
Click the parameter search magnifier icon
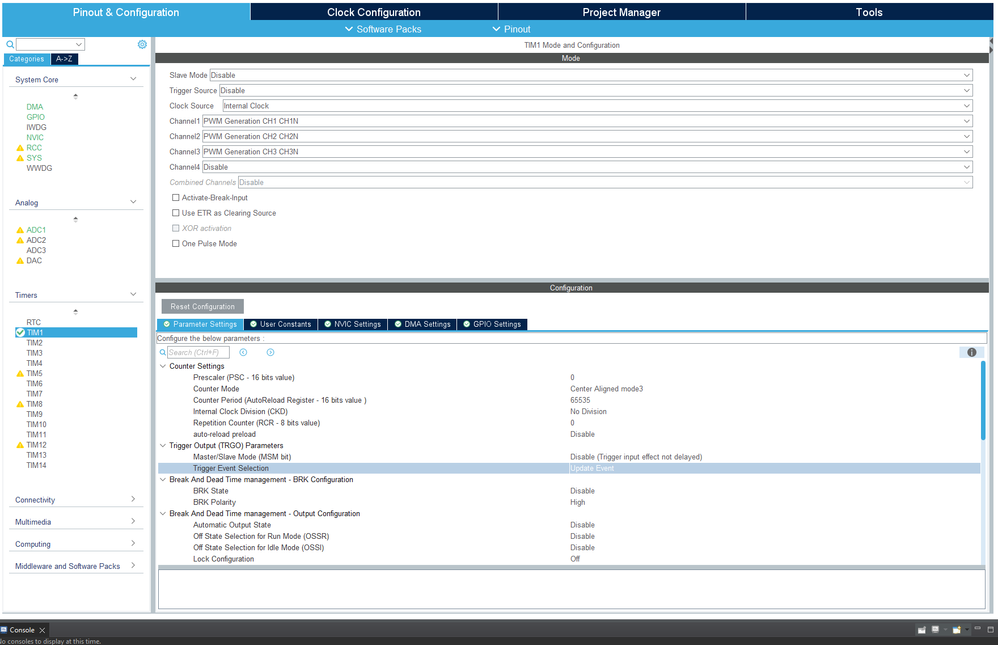tap(163, 352)
